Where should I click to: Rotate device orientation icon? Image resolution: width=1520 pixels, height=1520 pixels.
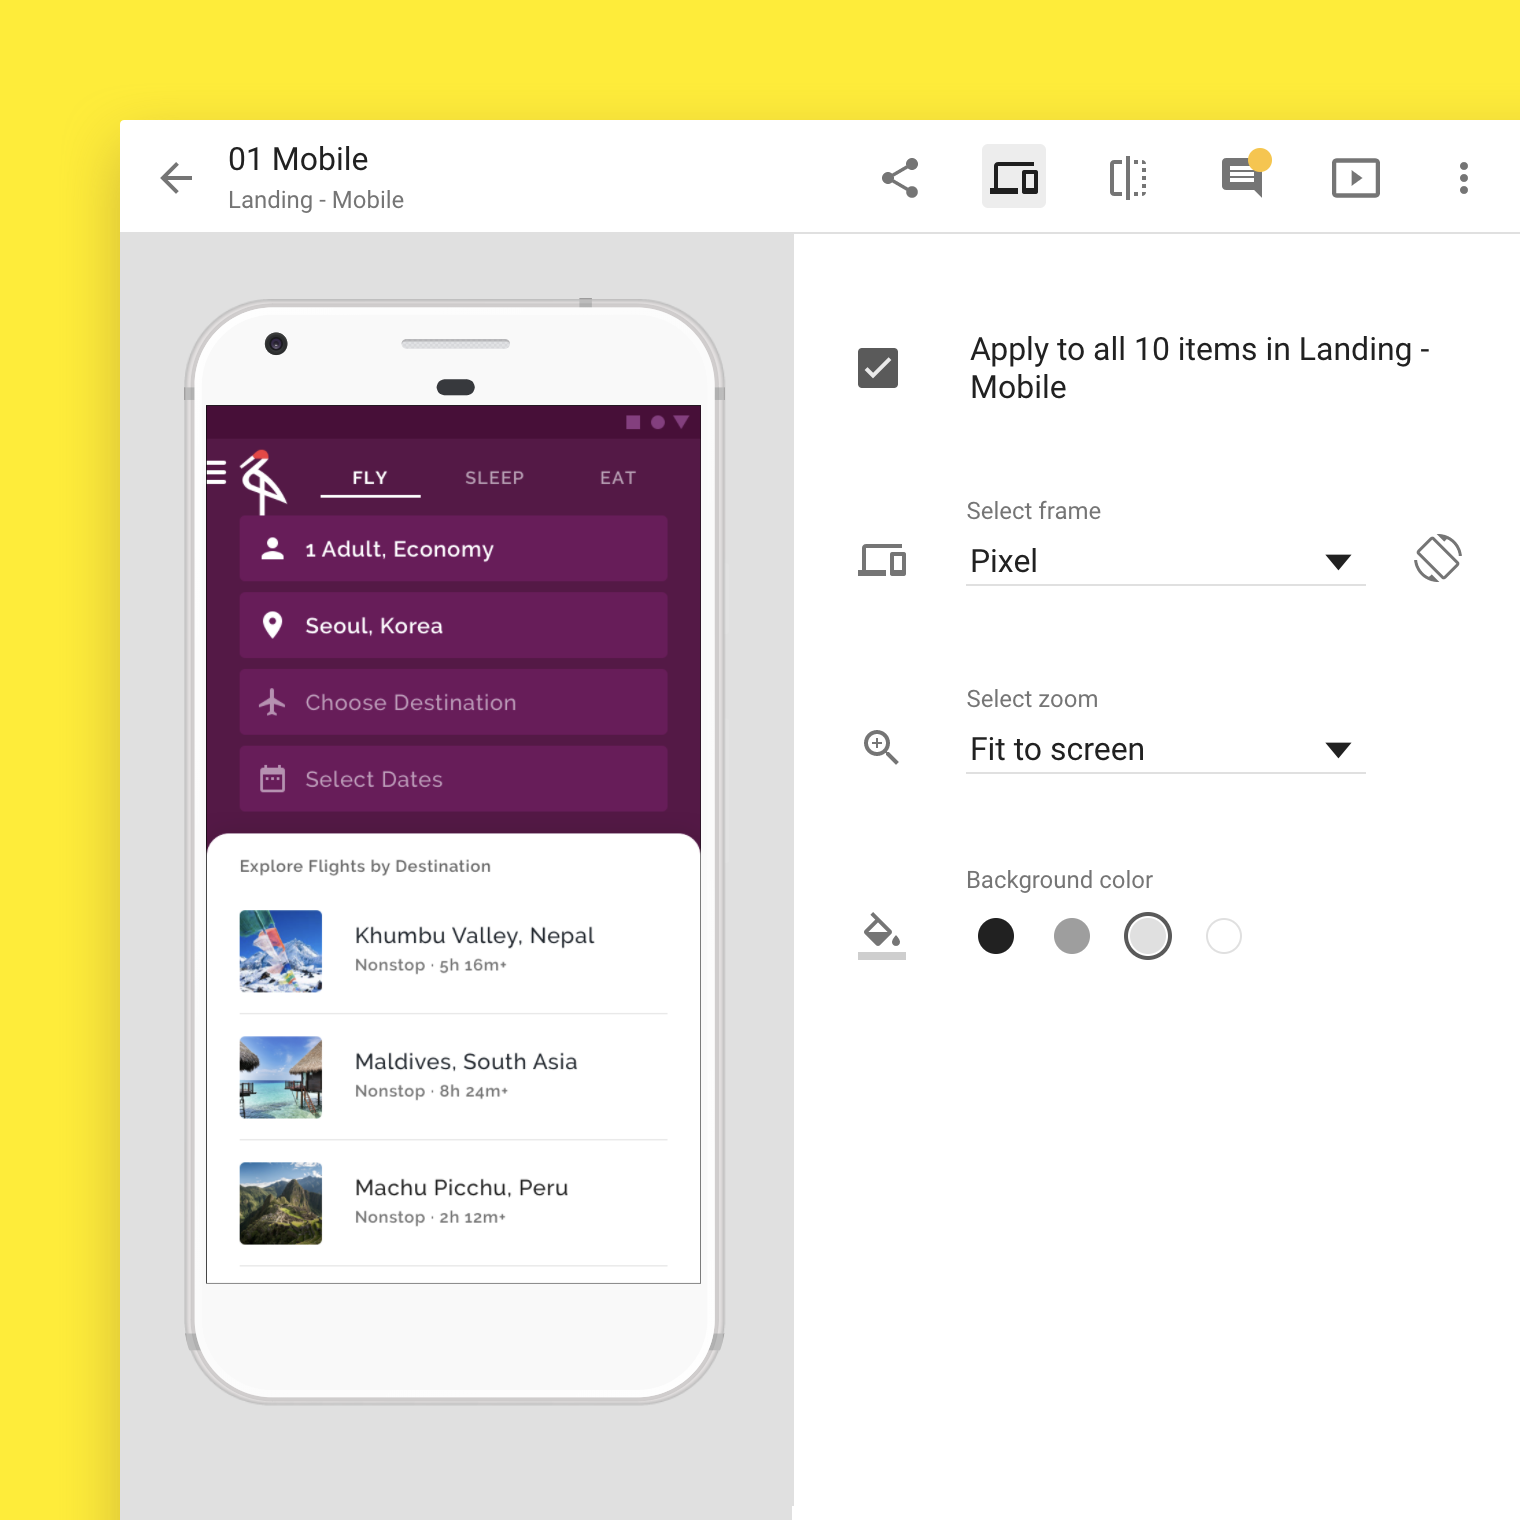[x=1438, y=558]
